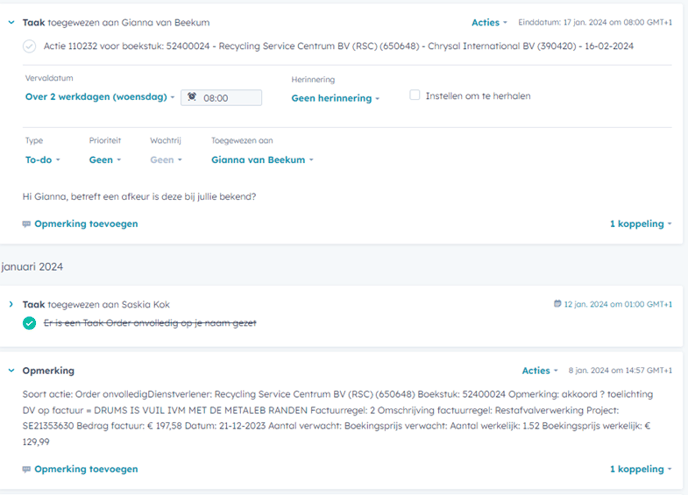Open the To-do type dropdown
Image resolution: width=688 pixels, height=495 pixels.
coord(43,160)
